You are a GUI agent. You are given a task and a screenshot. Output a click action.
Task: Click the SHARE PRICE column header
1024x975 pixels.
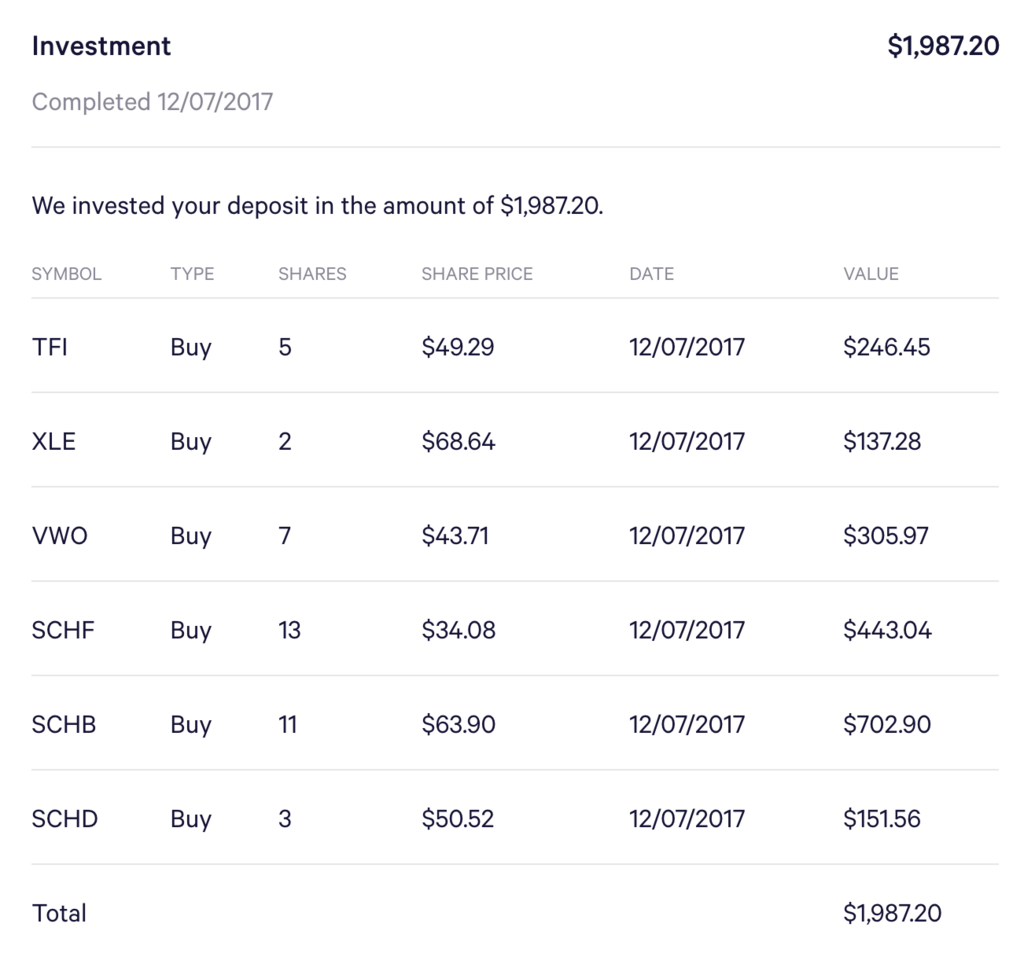477,274
